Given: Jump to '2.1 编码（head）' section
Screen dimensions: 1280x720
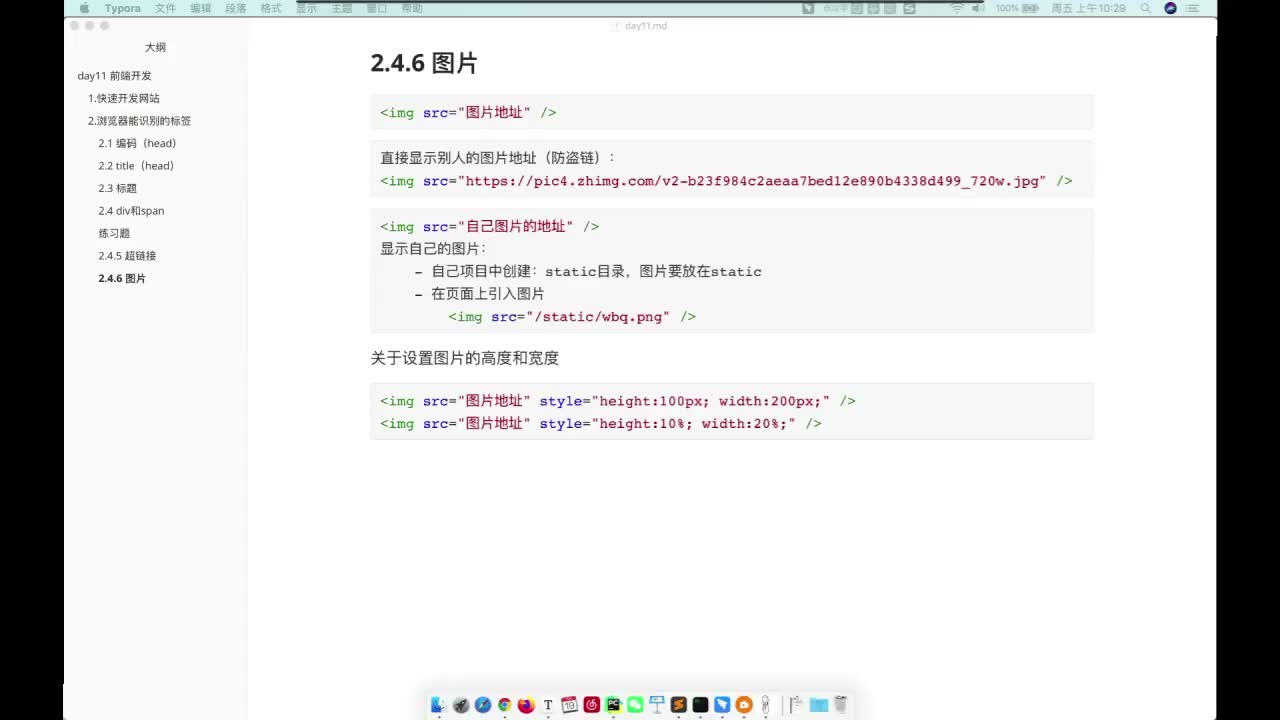Looking at the screenshot, I should (137, 143).
